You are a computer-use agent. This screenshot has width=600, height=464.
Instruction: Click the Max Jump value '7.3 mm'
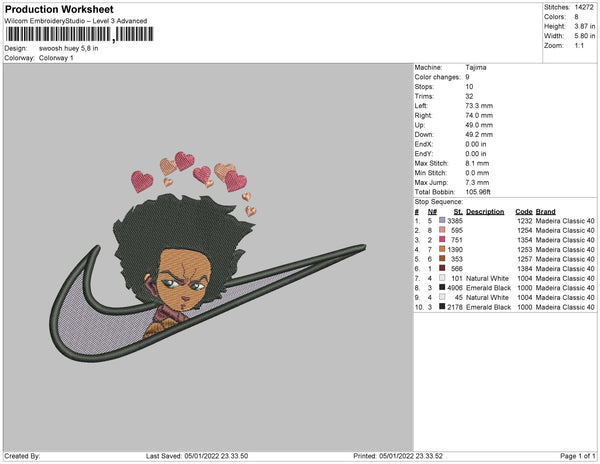(477, 182)
